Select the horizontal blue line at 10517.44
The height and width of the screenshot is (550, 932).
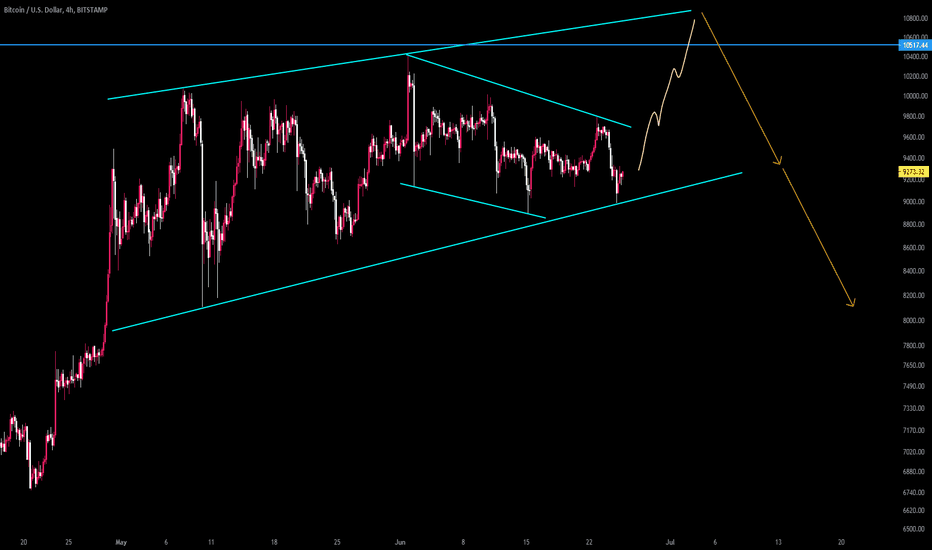pos(448,45)
